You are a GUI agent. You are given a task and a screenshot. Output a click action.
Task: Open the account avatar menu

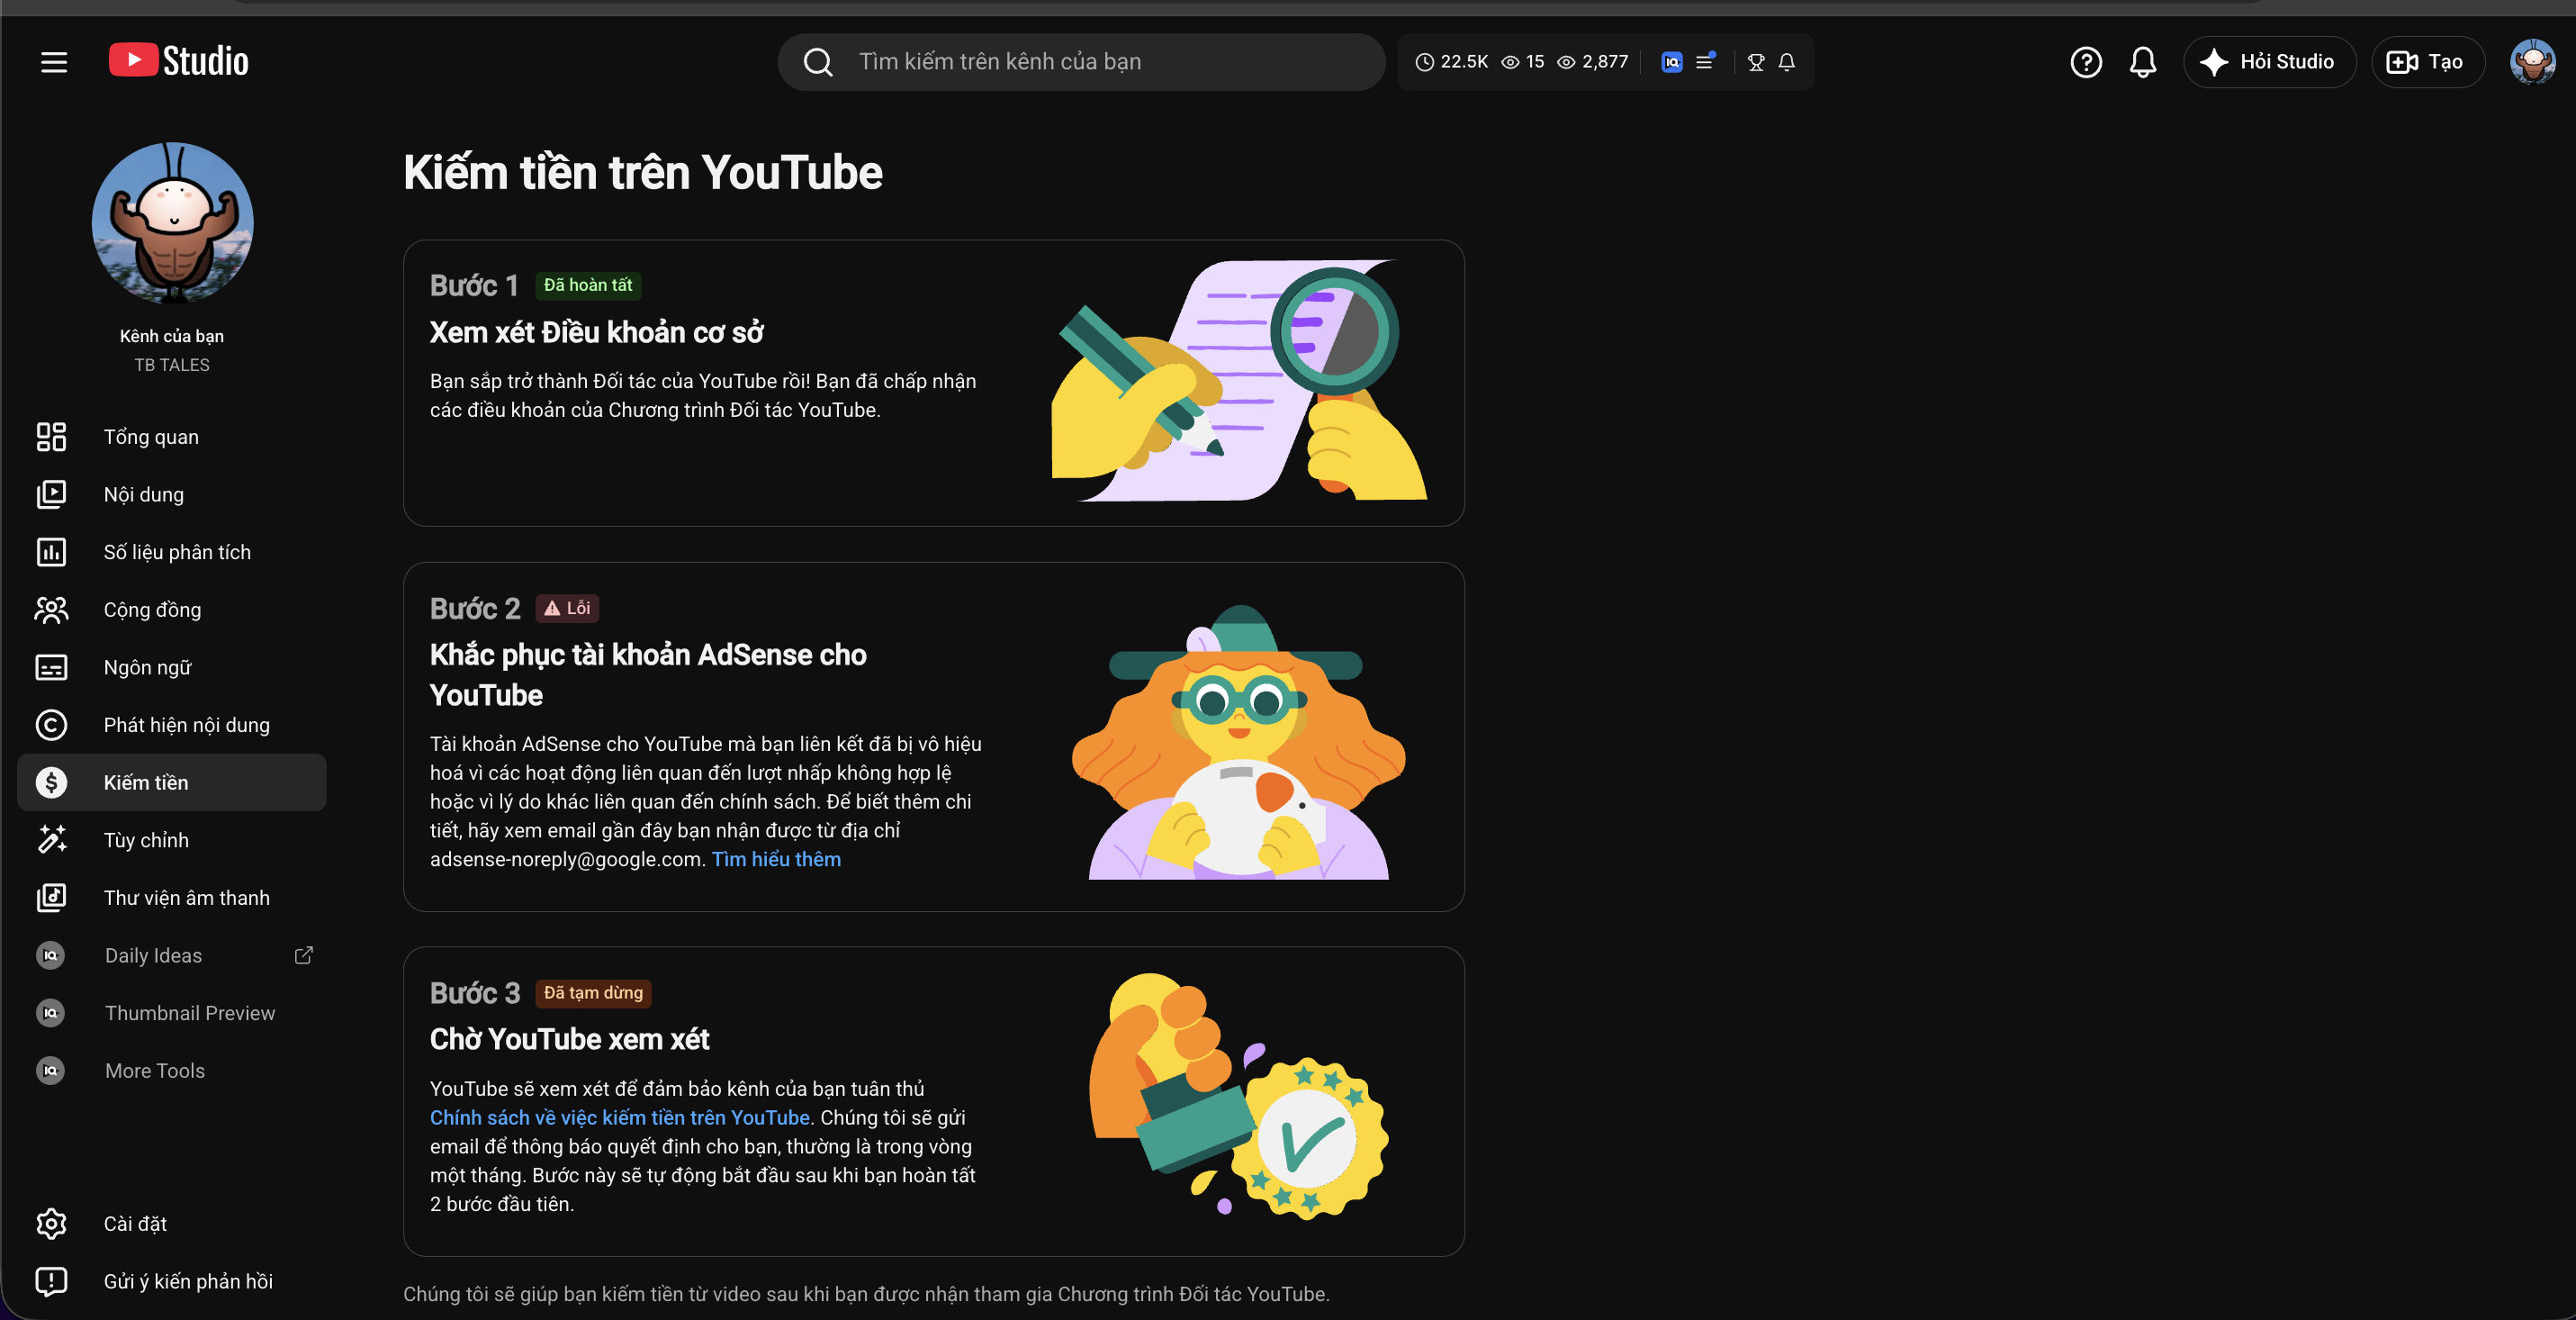2533,62
